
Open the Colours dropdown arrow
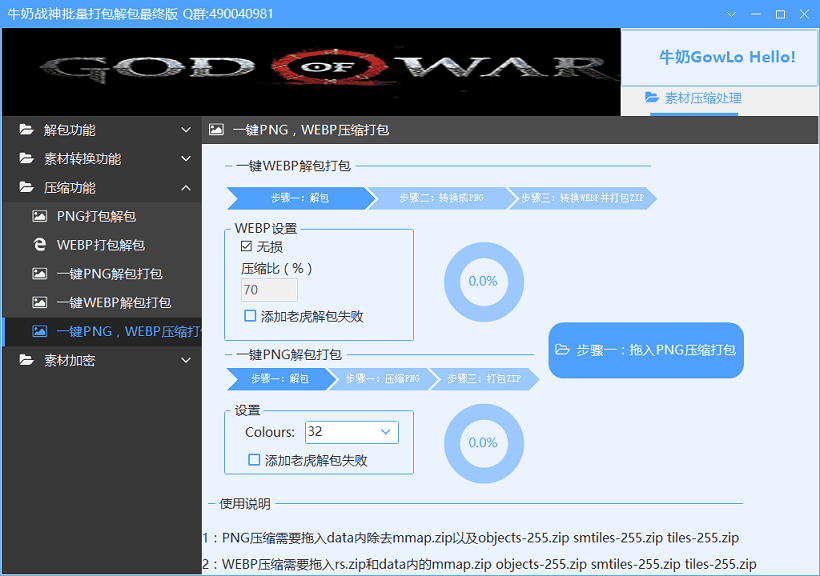pos(386,432)
